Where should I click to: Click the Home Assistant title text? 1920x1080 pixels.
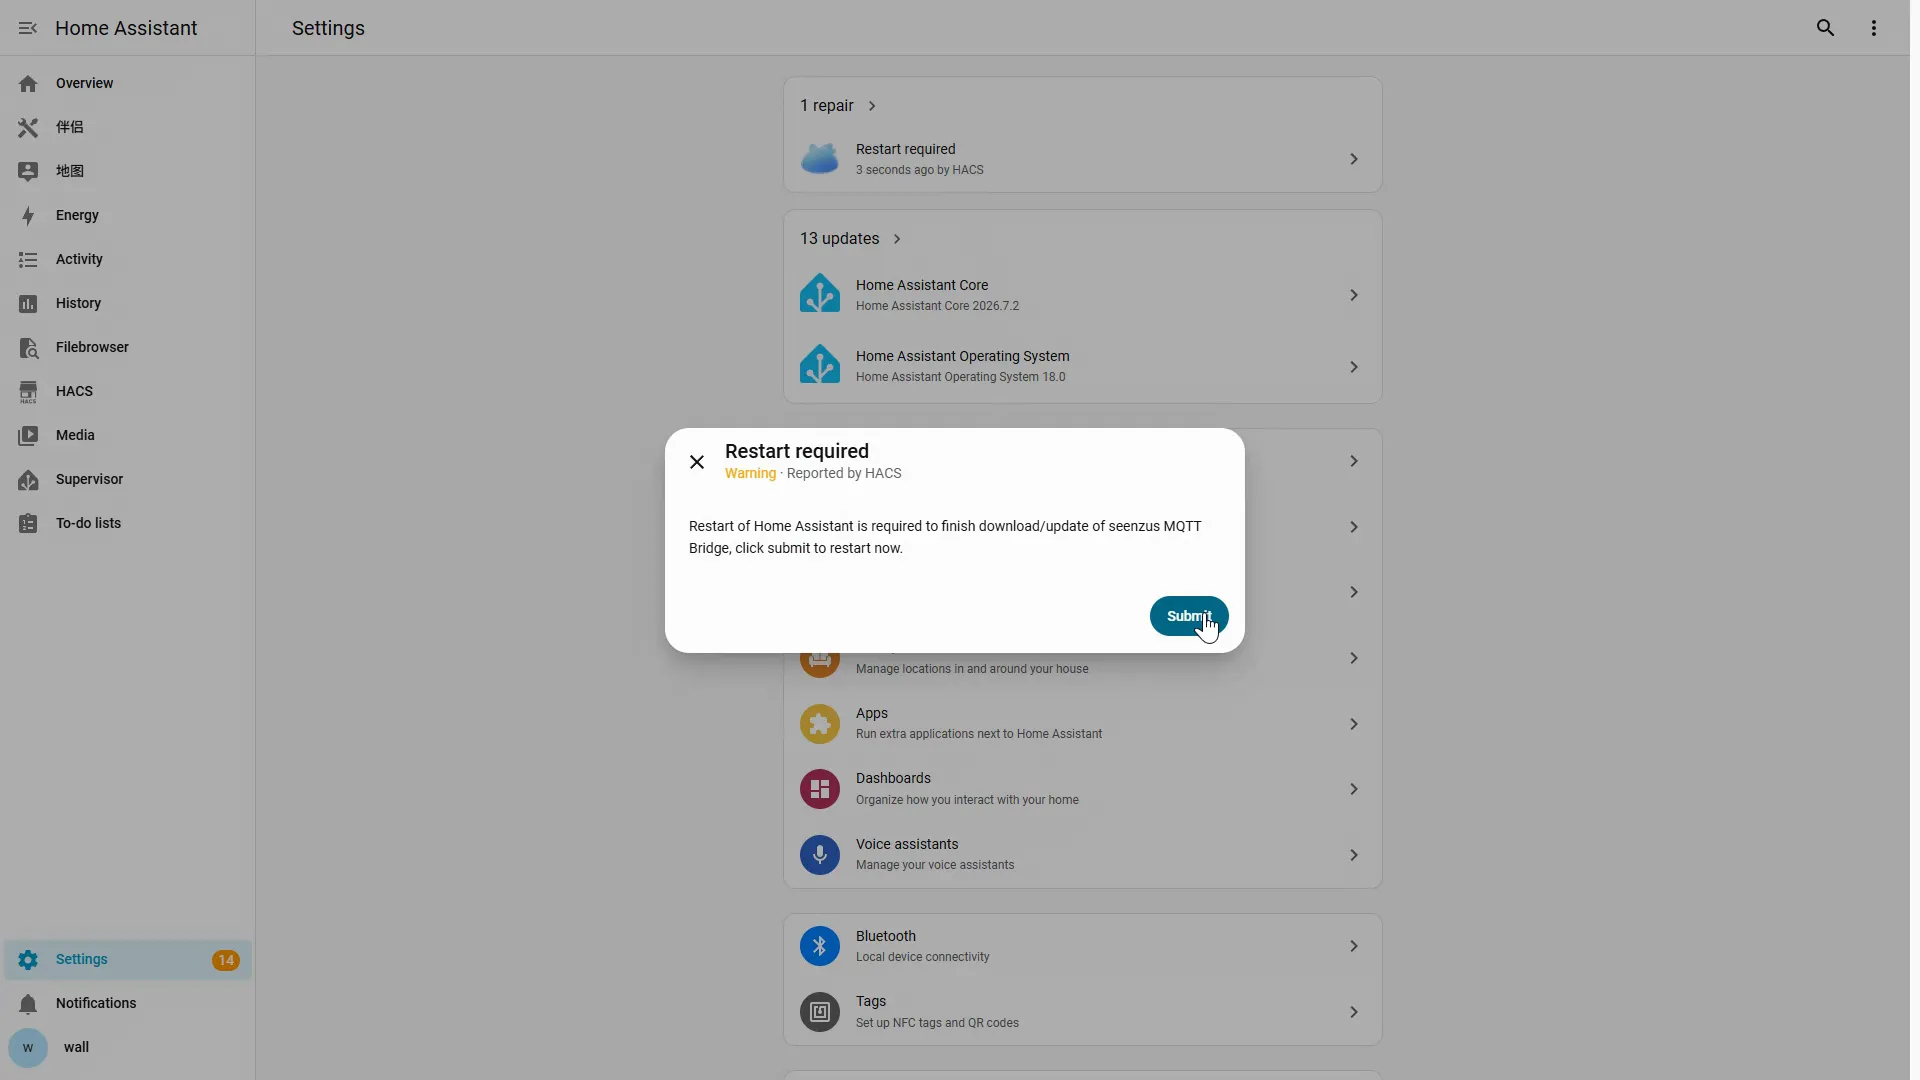point(126,28)
